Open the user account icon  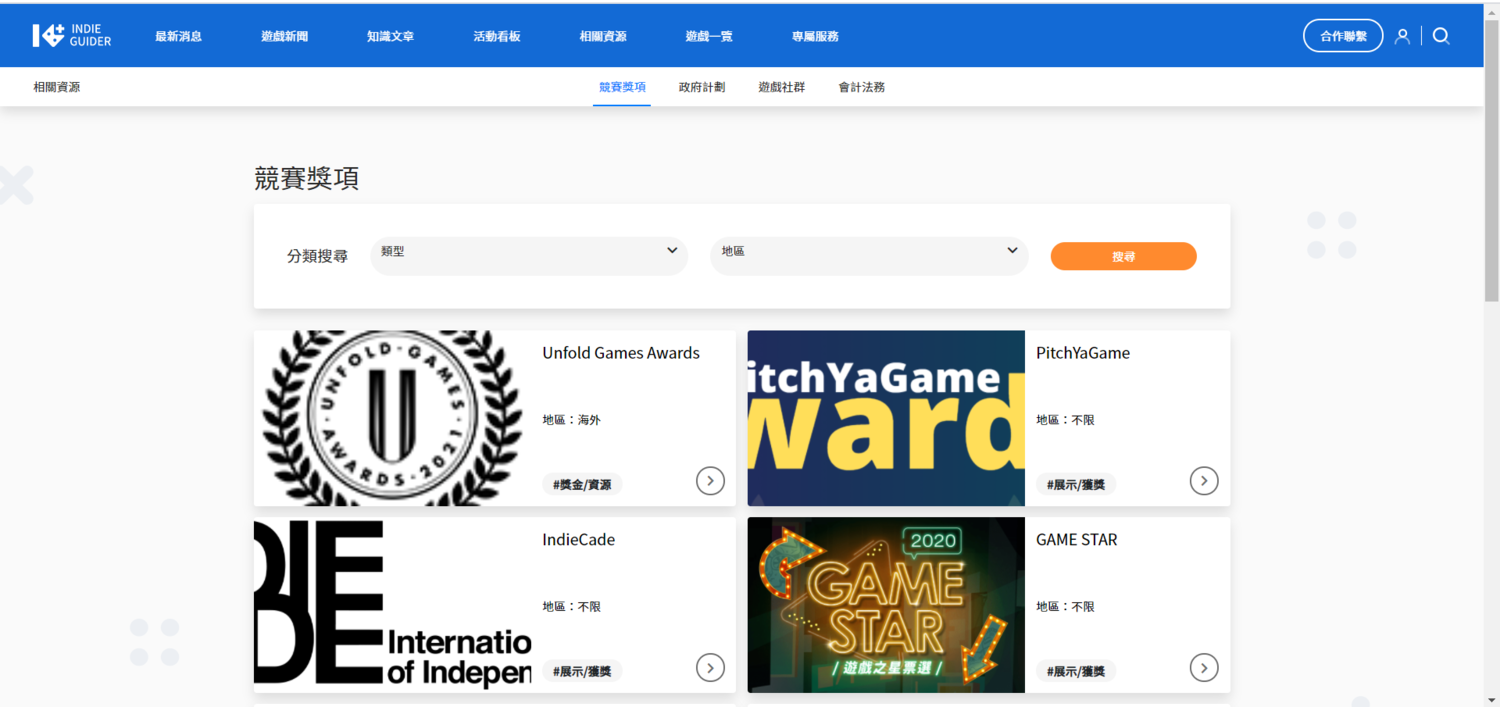[1402, 36]
